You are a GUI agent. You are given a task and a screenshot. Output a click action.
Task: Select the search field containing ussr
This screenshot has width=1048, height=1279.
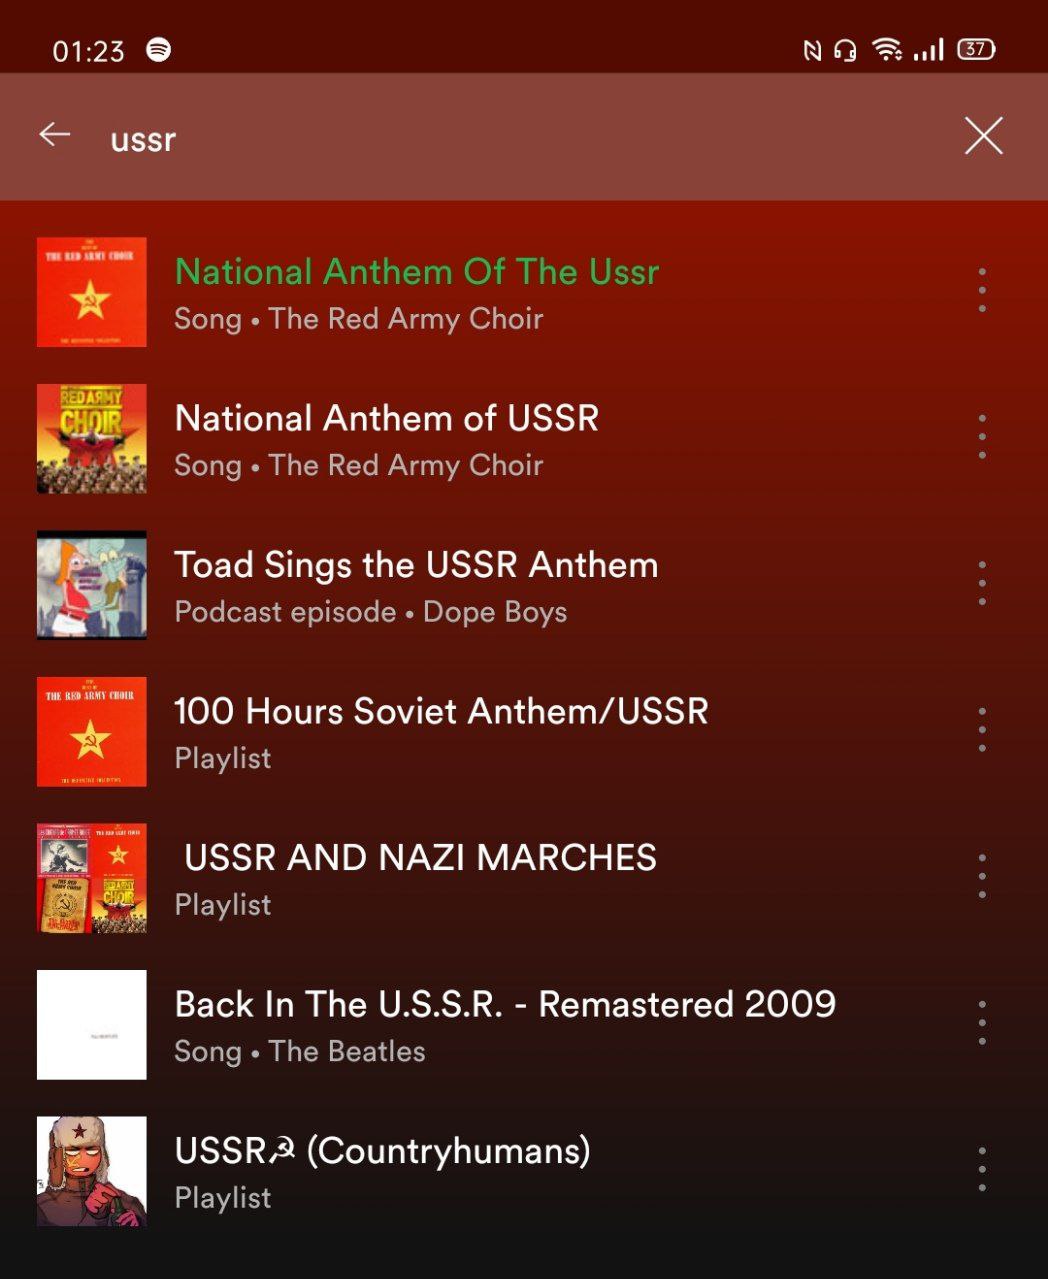pos(520,137)
